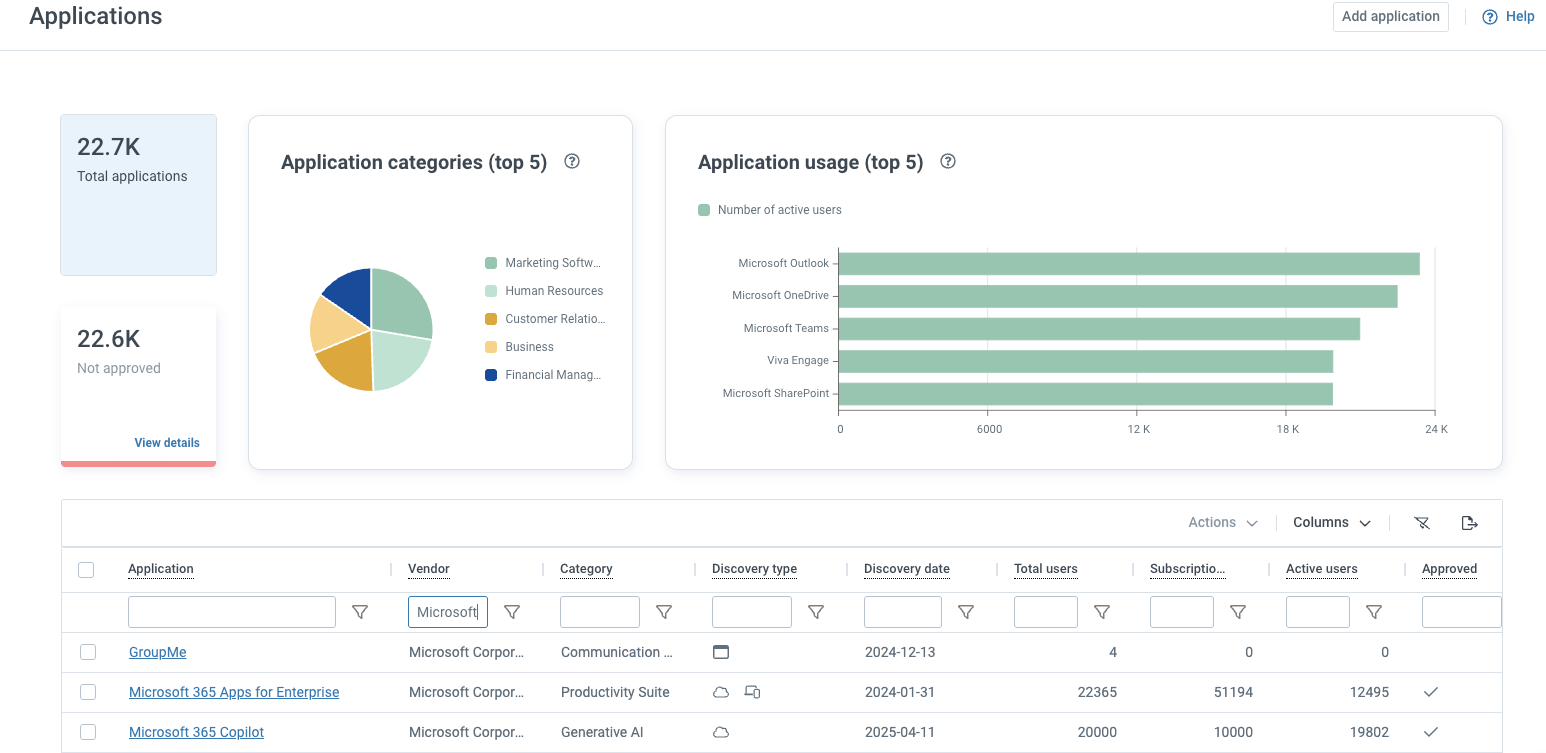Viewport: 1546px width, 753px height.
Task: Open filter options for Application column
Action: click(x=360, y=612)
